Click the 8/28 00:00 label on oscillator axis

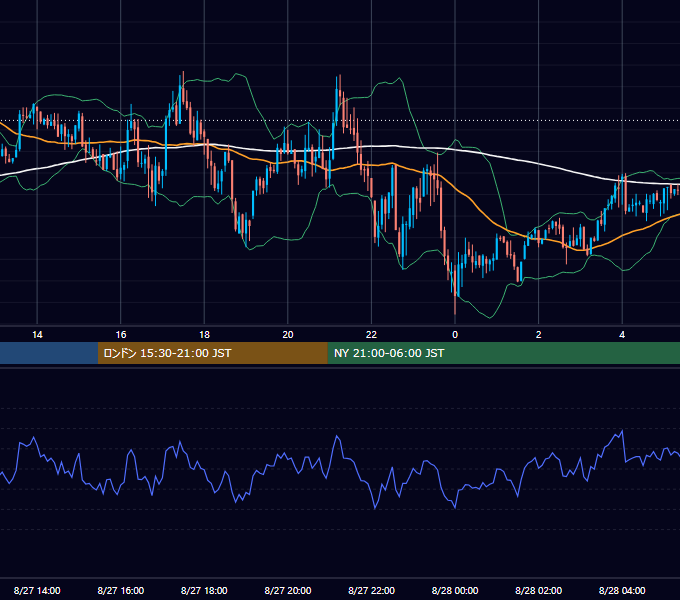click(x=455, y=590)
